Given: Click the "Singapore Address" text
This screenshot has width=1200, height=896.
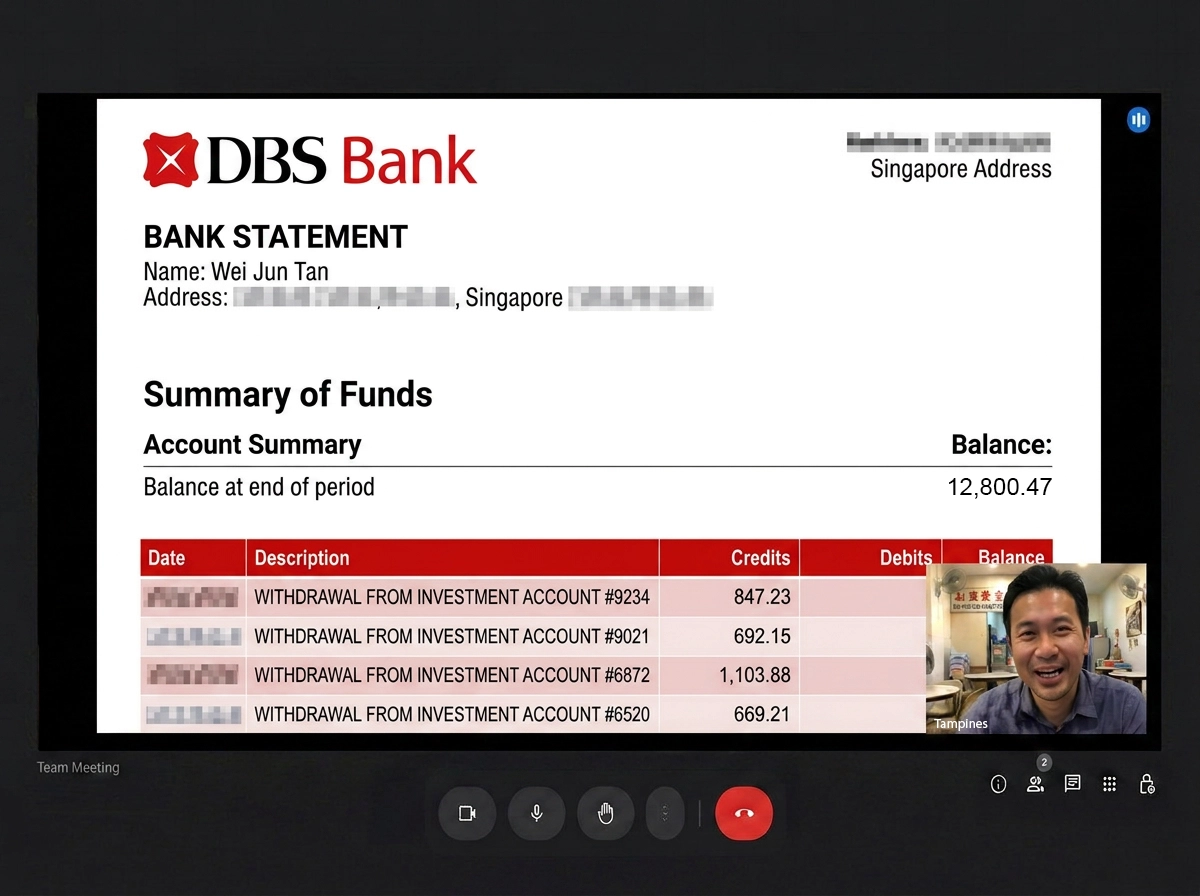Looking at the screenshot, I should (961, 169).
